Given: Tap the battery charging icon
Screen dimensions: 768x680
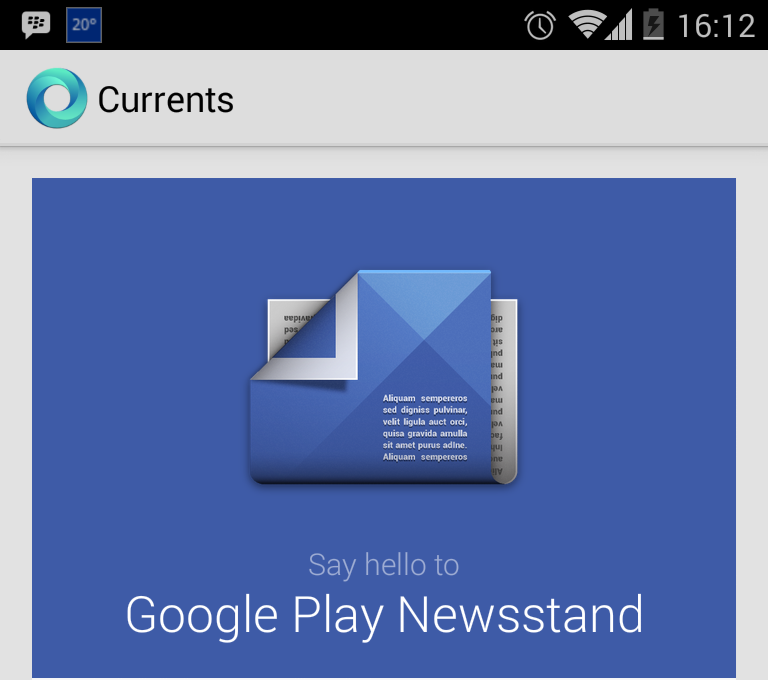Looking at the screenshot, I should [x=653, y=24].
